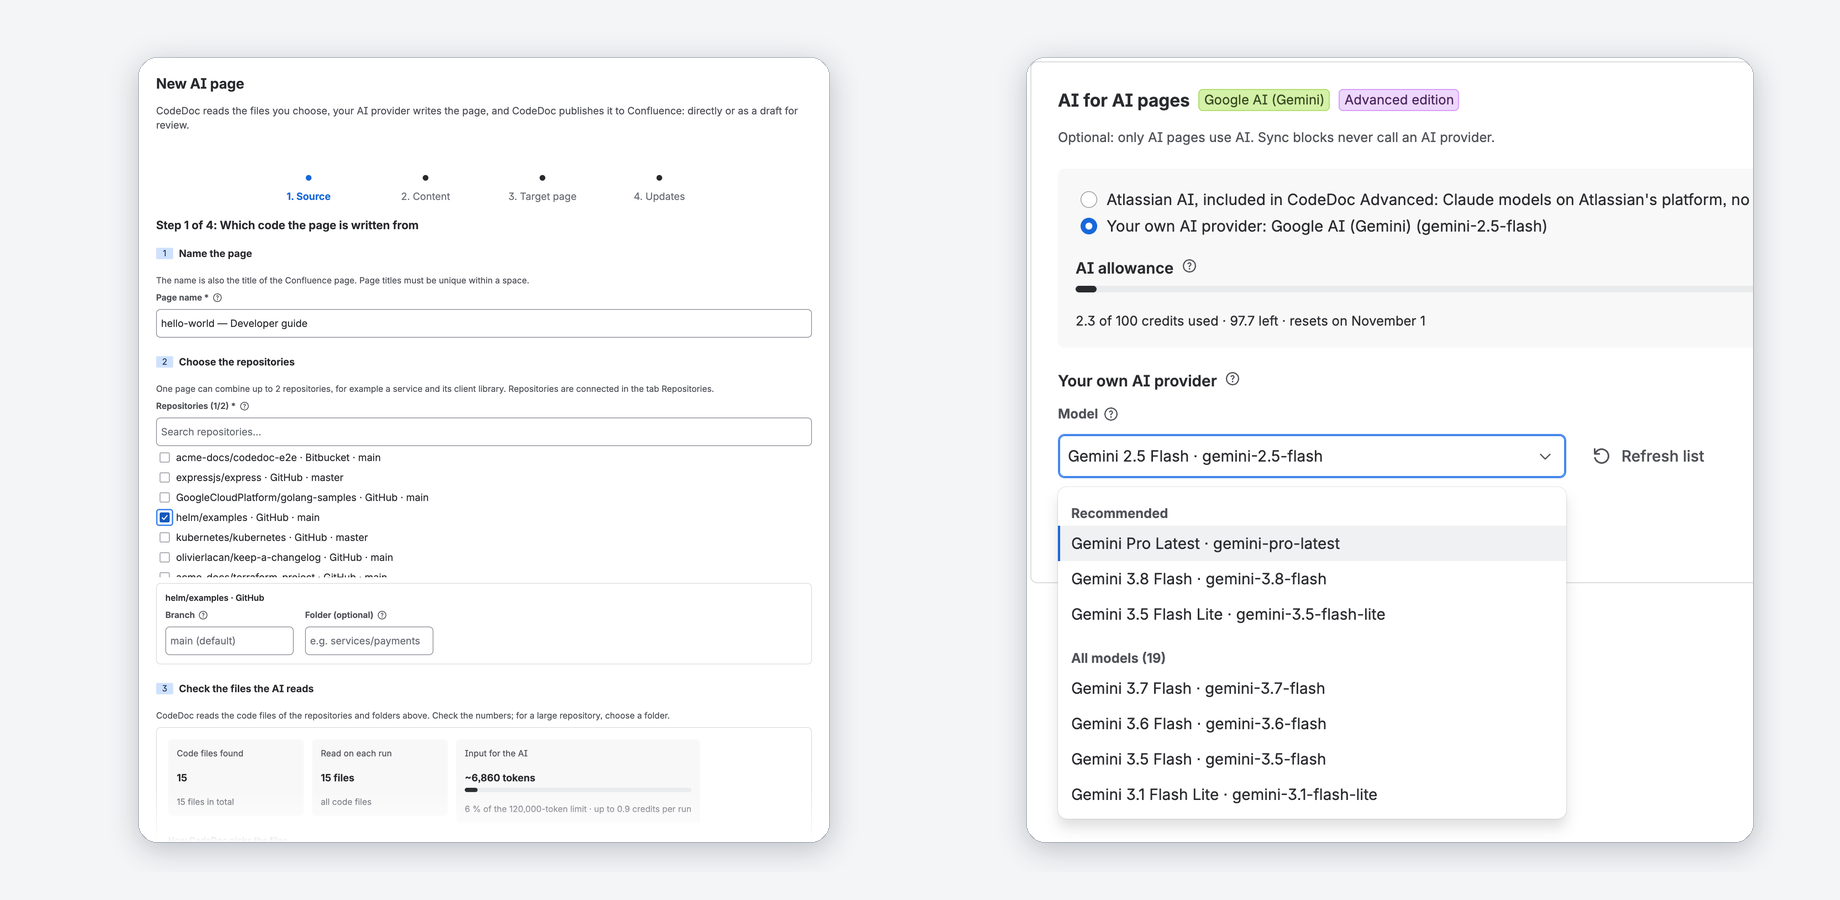Pick Gemini 3.1 Flash Lite option
This screenshot has width=1840, height=900.
point(1312,795)
